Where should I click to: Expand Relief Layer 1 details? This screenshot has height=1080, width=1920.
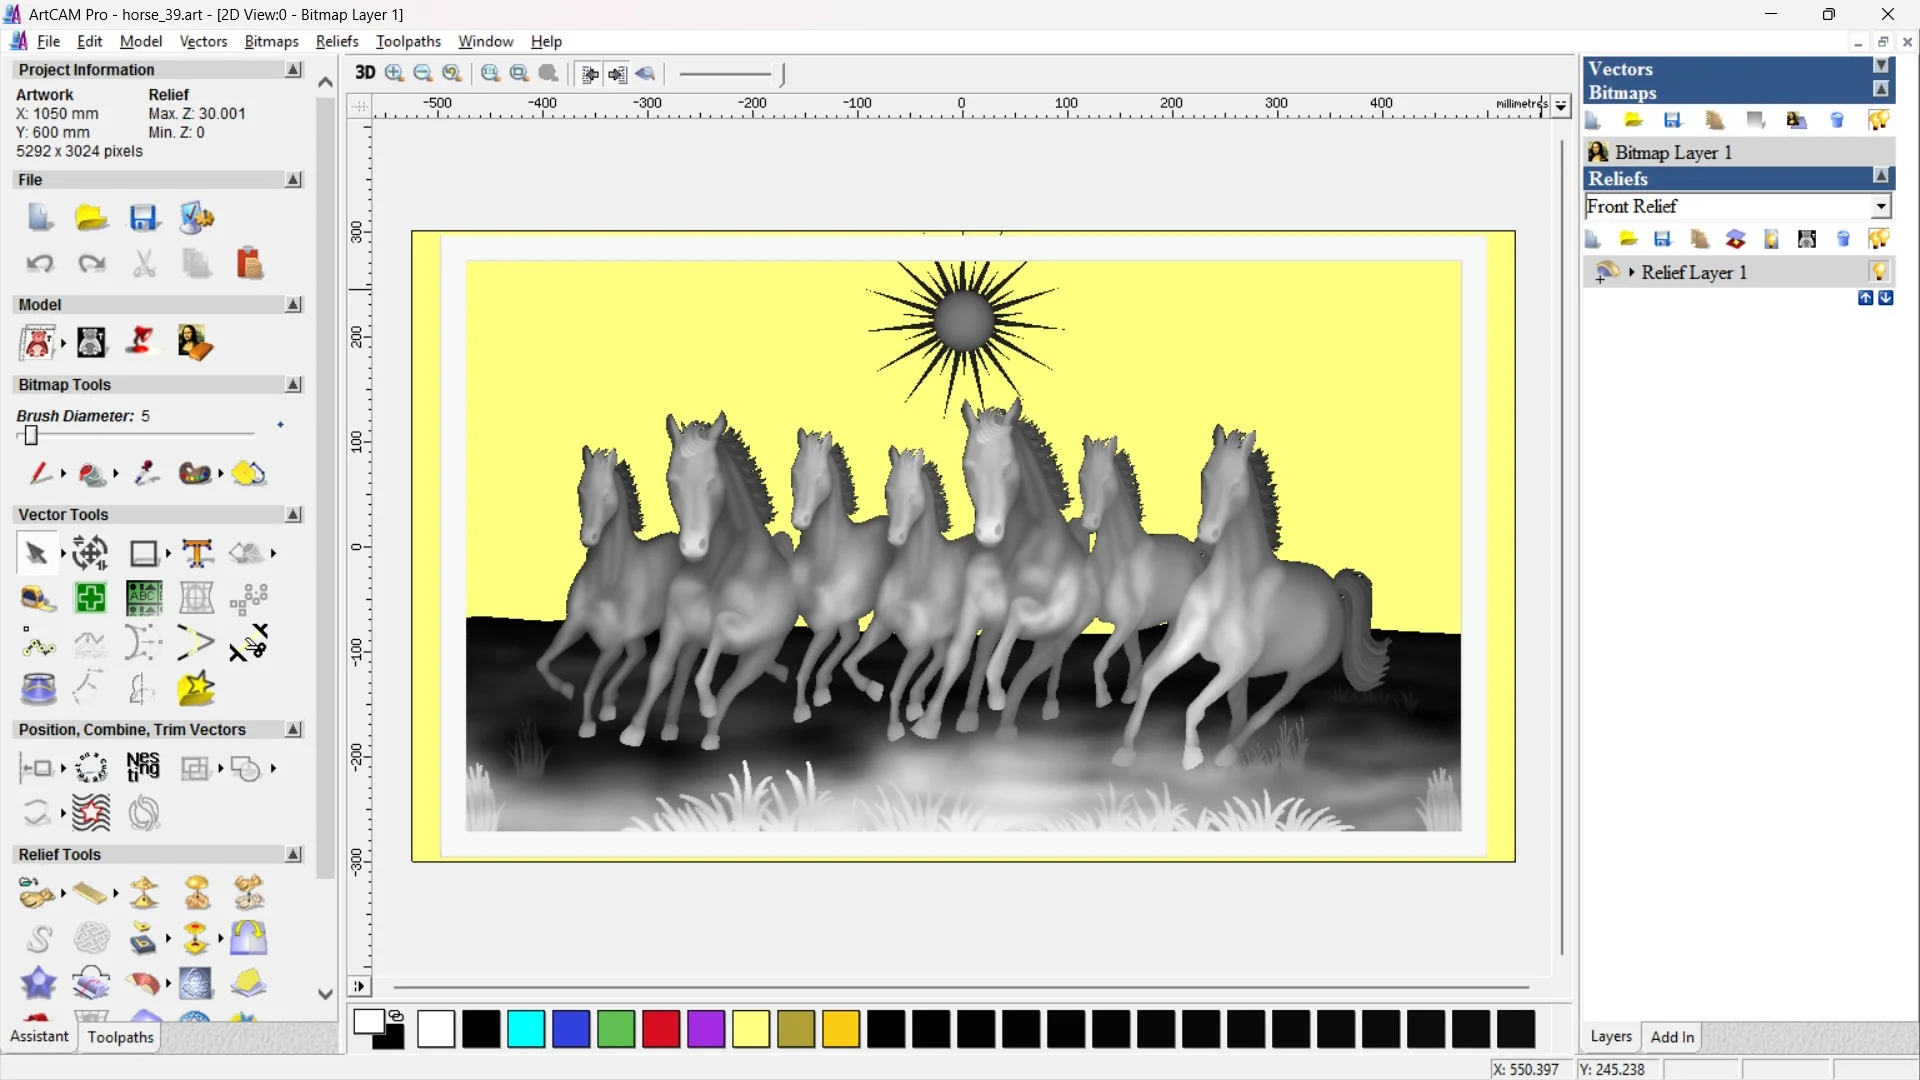[x=1631, y=272]
